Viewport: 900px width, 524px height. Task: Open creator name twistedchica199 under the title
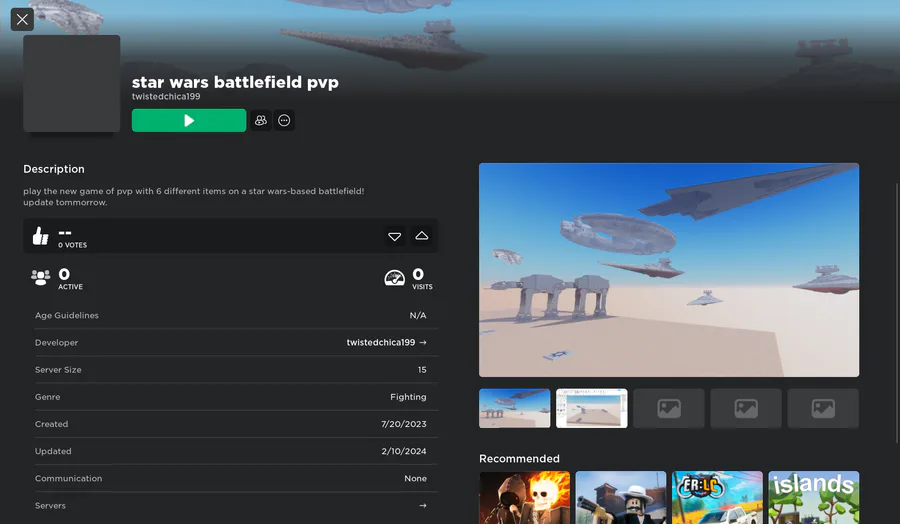166,96
